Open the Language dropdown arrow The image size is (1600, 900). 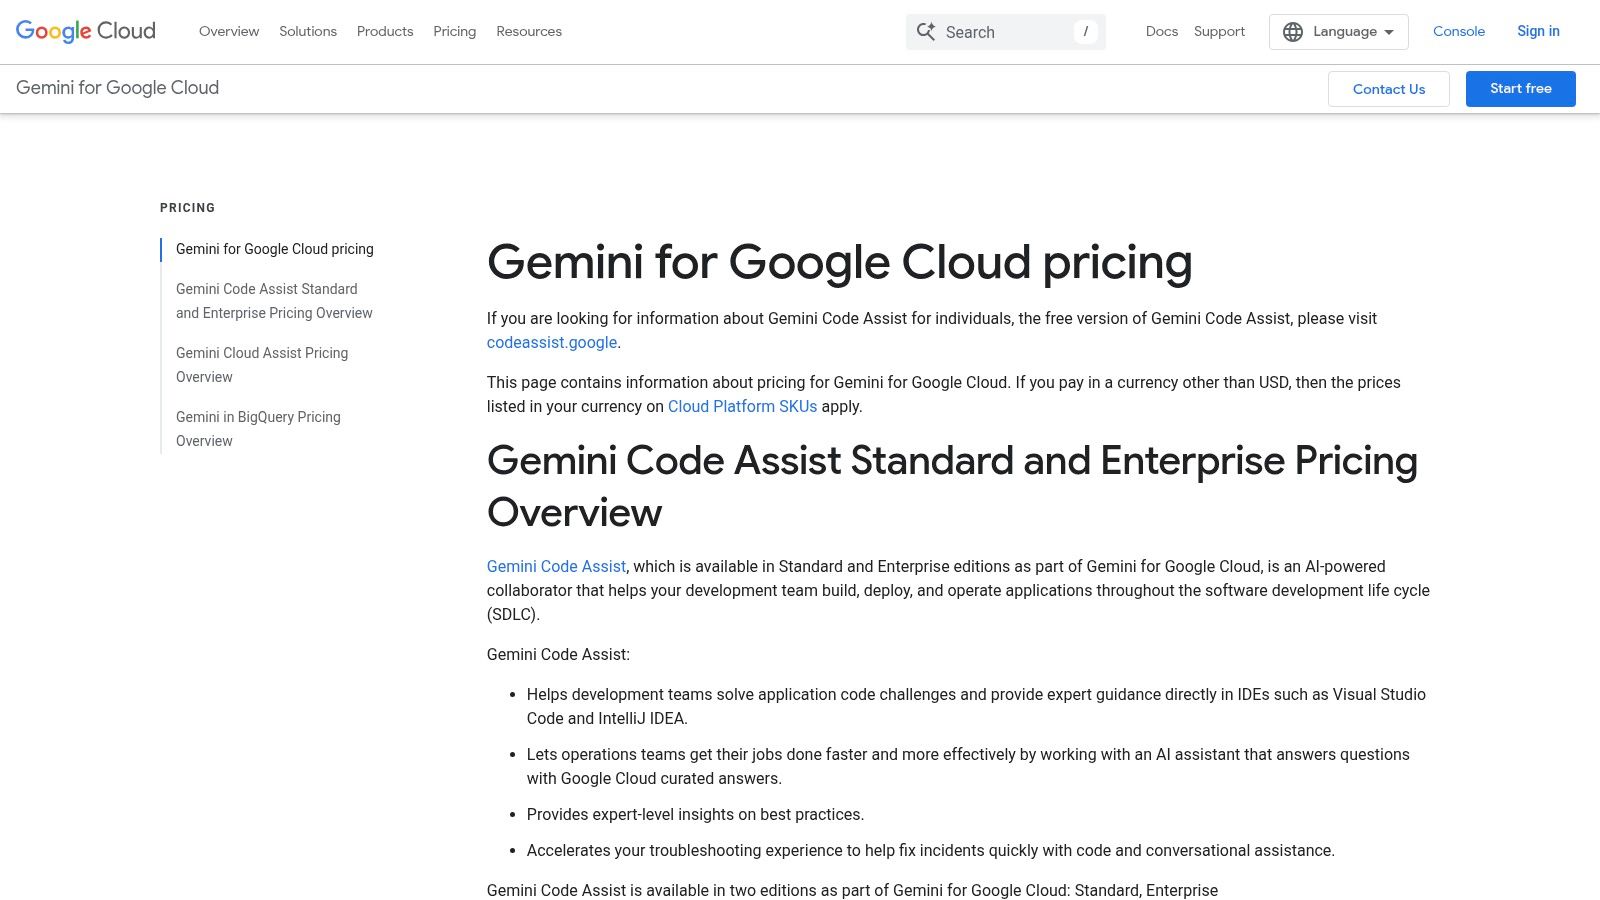[1389, 32]
